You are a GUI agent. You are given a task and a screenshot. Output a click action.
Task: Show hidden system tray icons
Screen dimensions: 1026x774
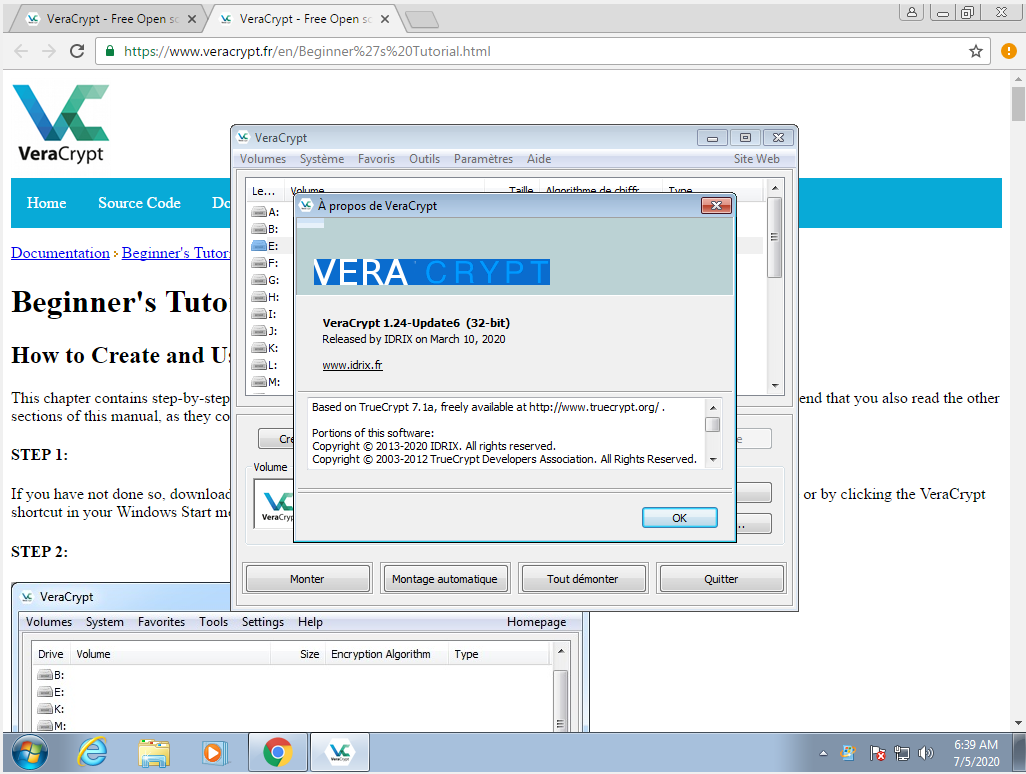pyautogui.click(x=823, y=754)
